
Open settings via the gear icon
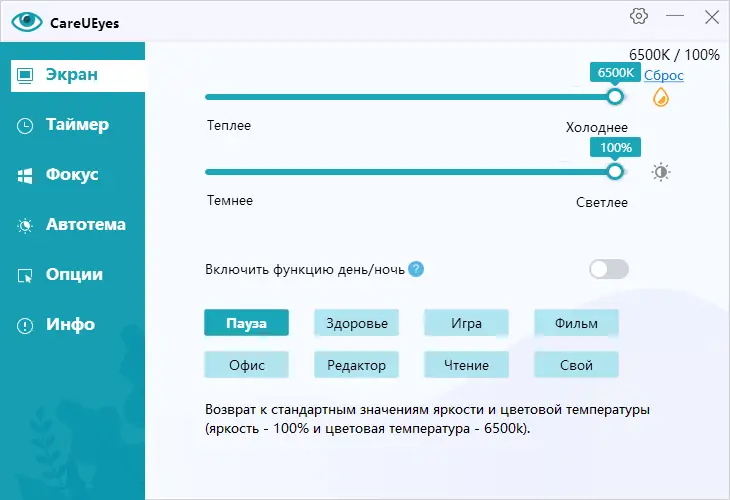(x=639, y=16)
